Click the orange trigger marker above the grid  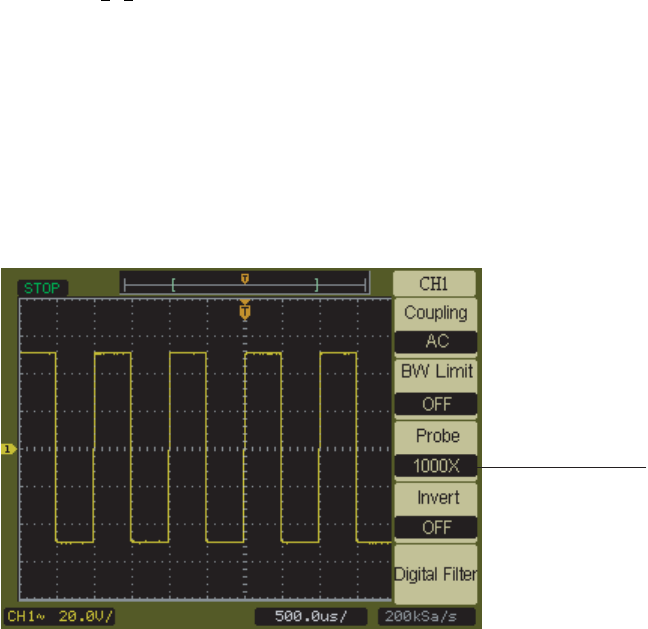[x=245, y=312]
